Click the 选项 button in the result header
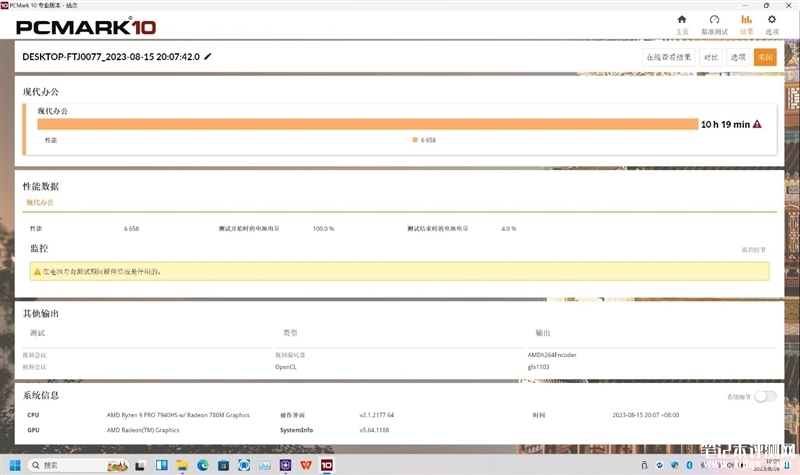Image resolution: width=800 pixels, height=475 pixels. [x=738, y=57]
